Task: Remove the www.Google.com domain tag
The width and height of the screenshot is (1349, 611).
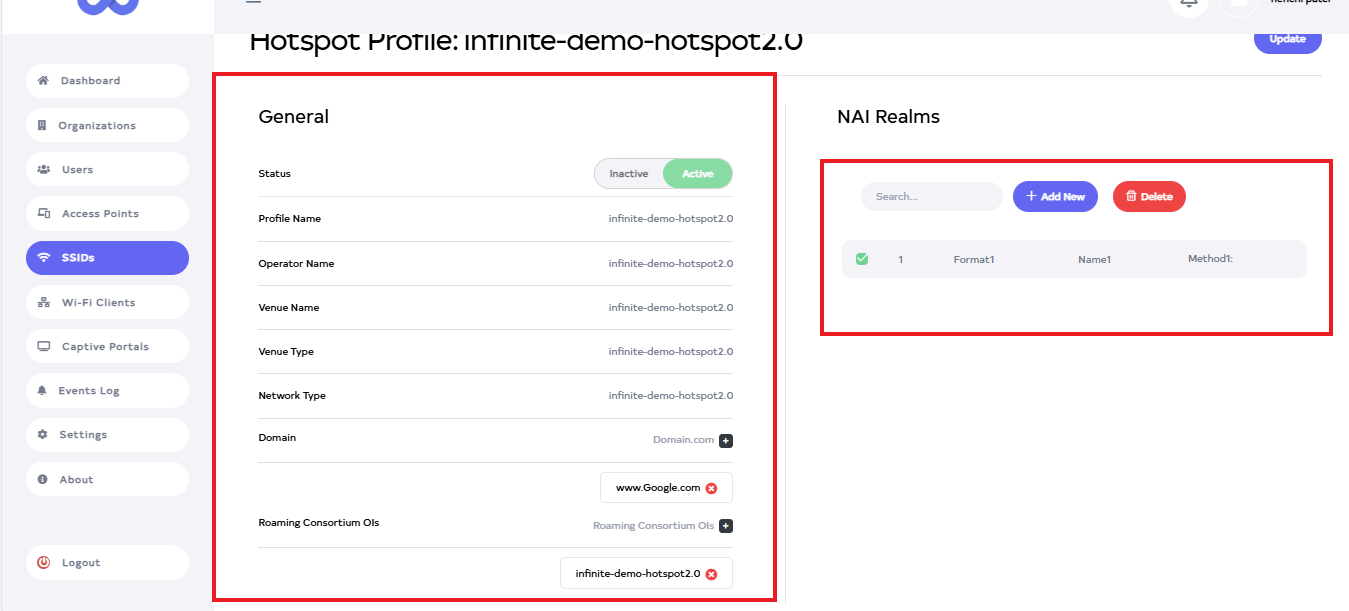Action: (x=711, y=488)
